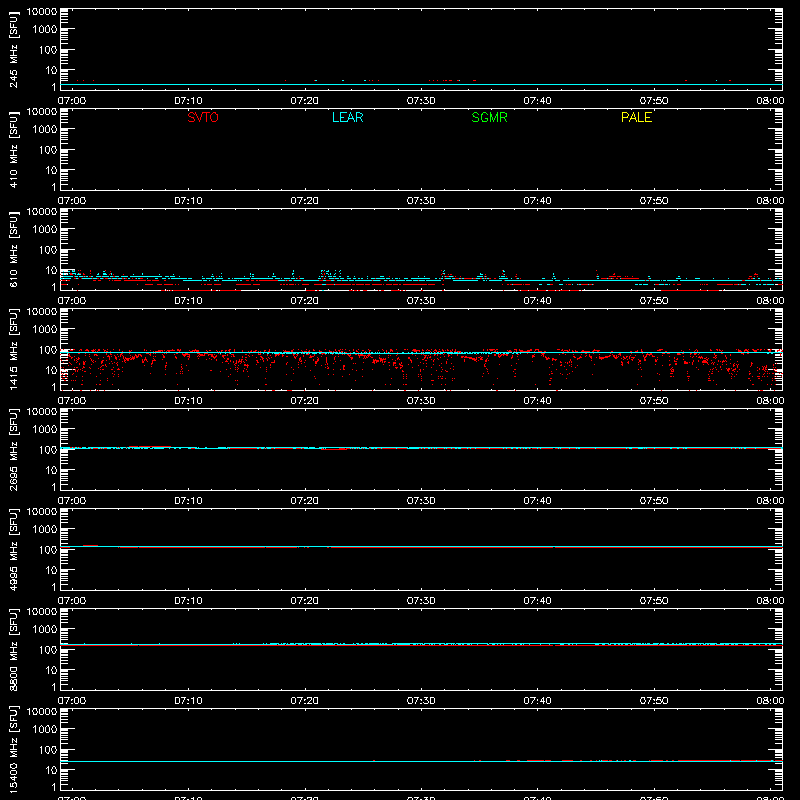Select the 8800 MHz [SFU] axis label

pos(13,649)
